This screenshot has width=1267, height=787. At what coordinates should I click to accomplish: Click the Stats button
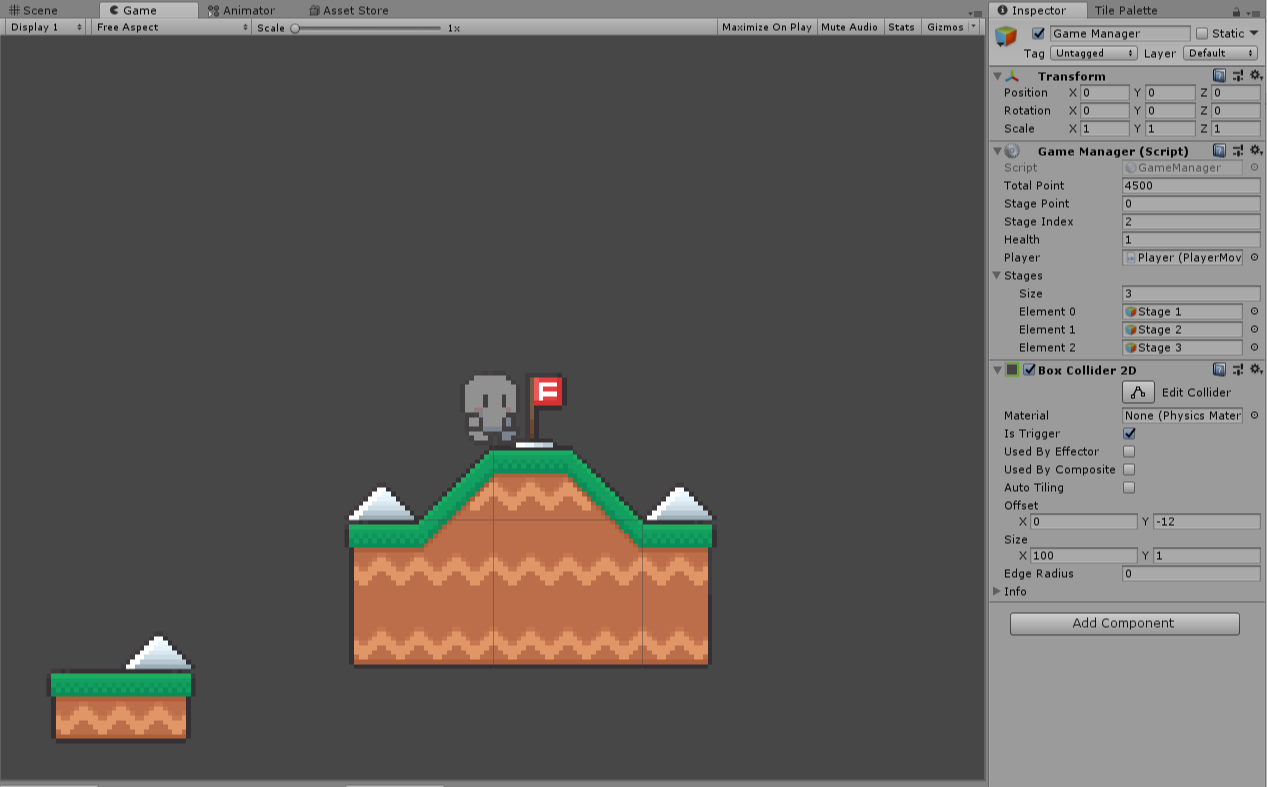[x=901, y=27]
